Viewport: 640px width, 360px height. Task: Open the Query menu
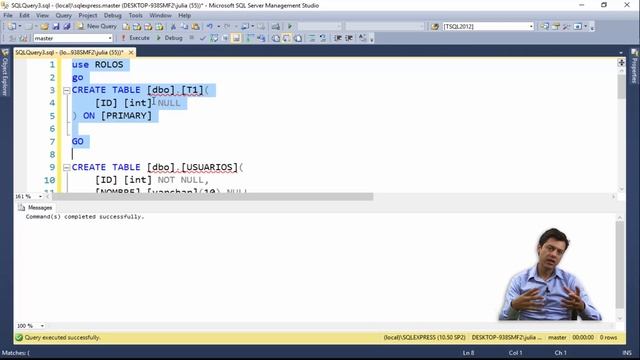click(63, 16)
